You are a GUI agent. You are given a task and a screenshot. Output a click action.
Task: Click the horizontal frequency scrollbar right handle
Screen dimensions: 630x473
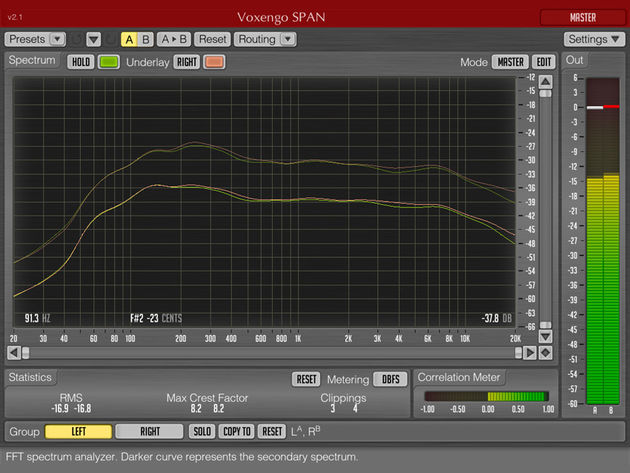click(518, 353)
